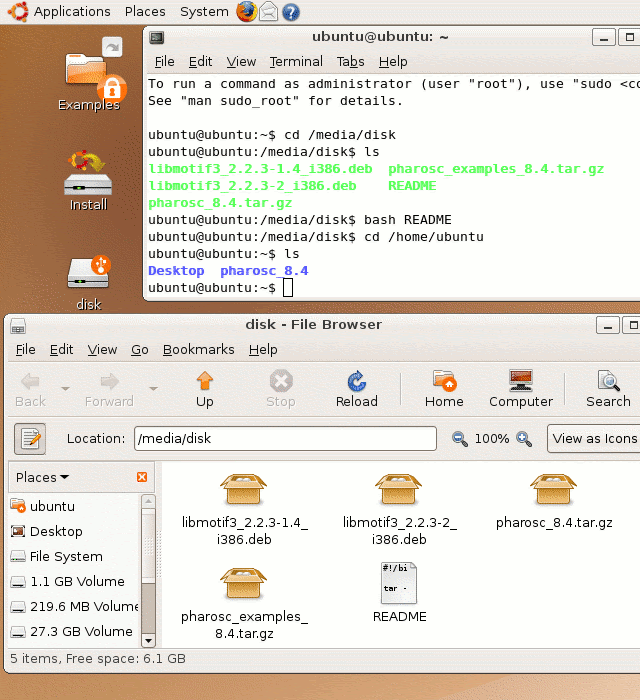This screenshot has height=700, width=640.
Task: Select pharosc_examples_8.4.tar.gz archive icon
Action: [x=244, y=583]
